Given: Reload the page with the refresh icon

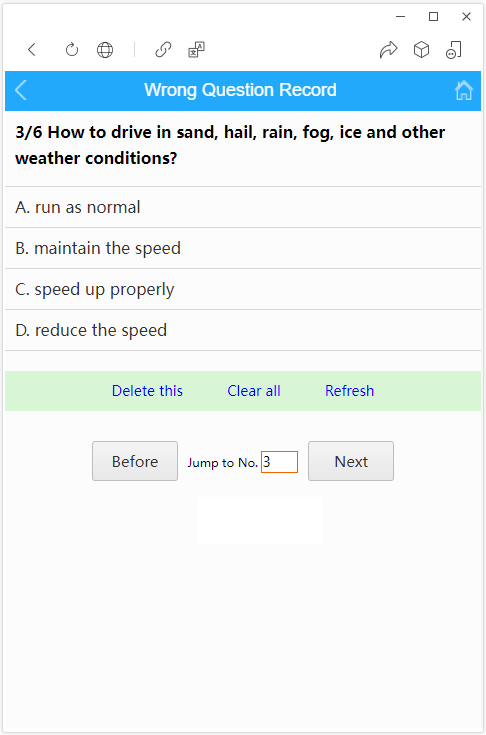Looking at the screenshot, I should click(72, 49).
